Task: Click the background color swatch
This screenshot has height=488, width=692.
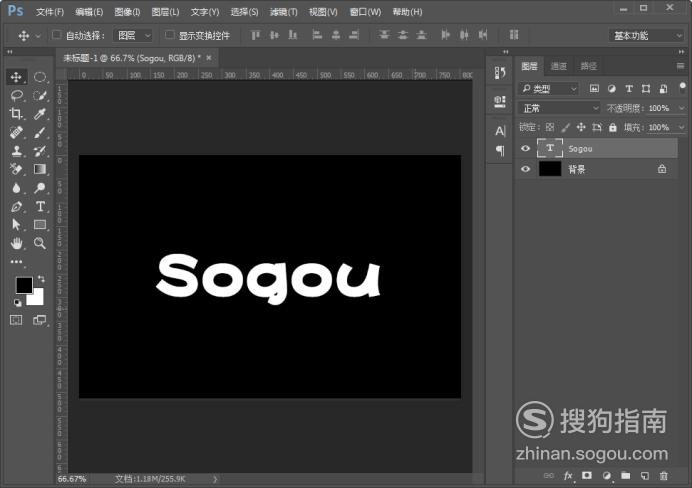Action: [37, 299]
